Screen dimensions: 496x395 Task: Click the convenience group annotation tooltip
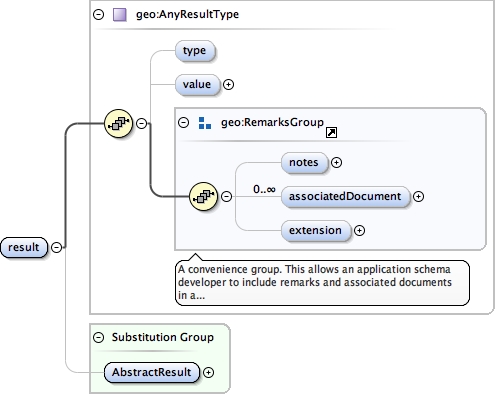click(x=322, y=282)
